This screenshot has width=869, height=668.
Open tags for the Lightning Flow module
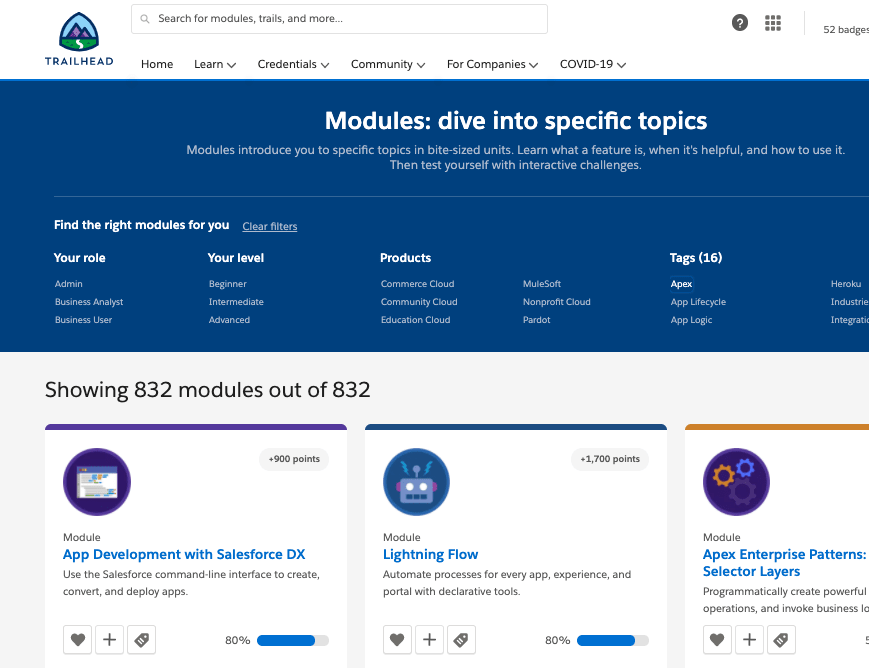(461, 640)
